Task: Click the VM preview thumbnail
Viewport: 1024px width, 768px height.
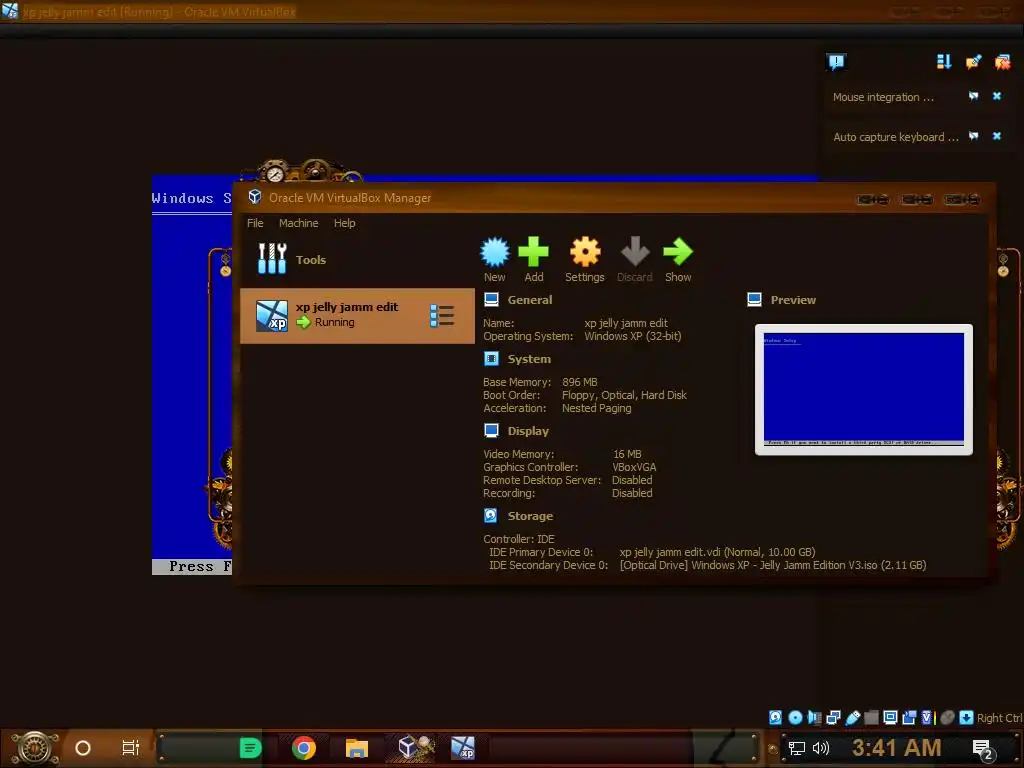Action: (x=863, y=389)
